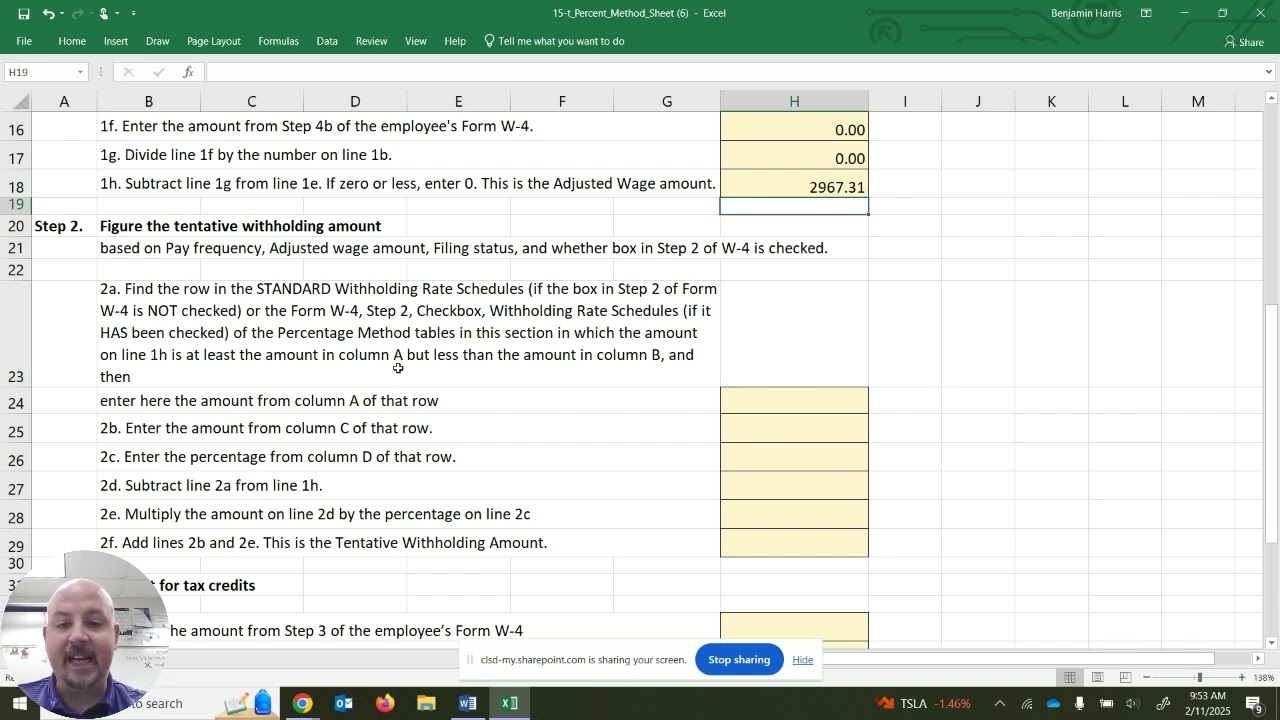The width and height of the screenshot is (1280, 720).
Task: Select column B header
Action: tap(149, 101)
